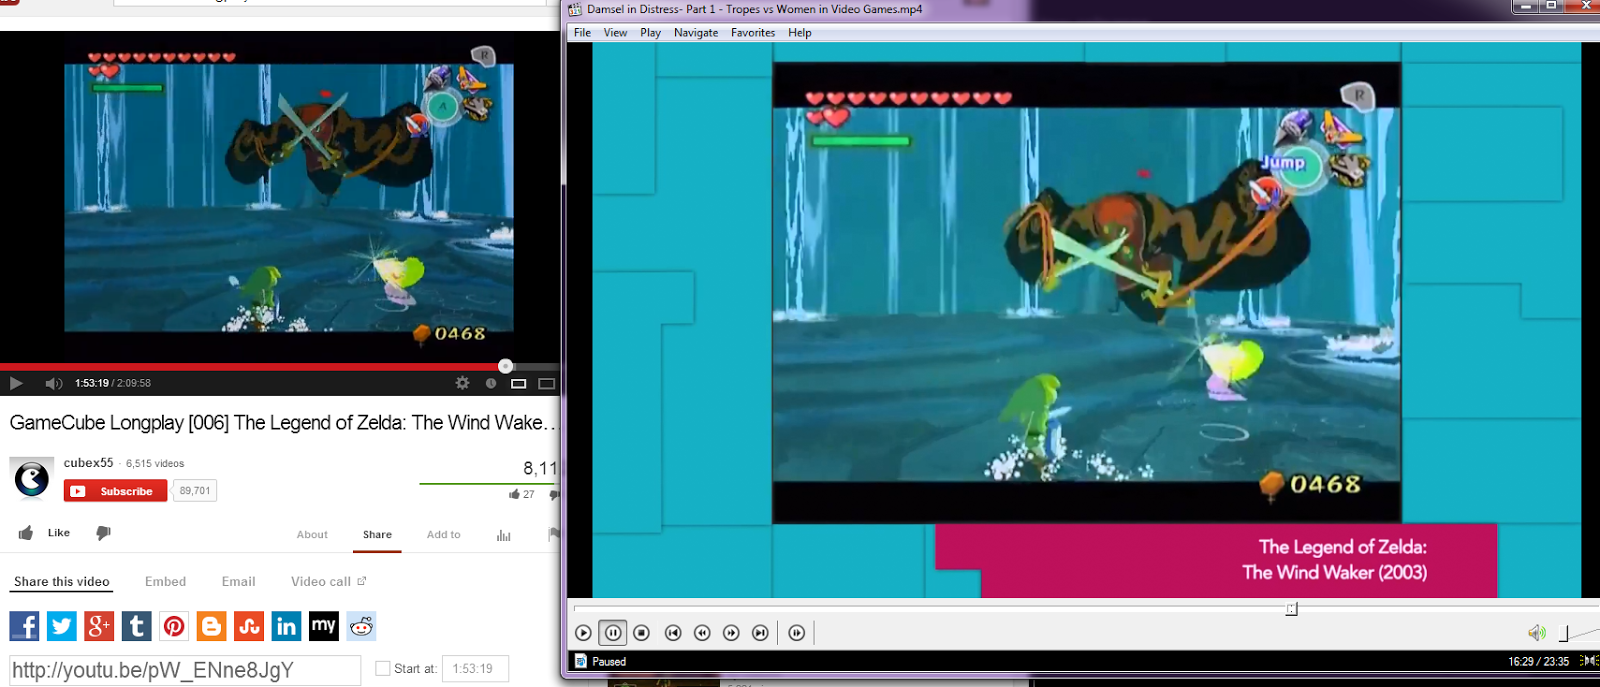Open the media player Navigate menu
The height and width of the screenshot is (687, 1600).
(696, 32)
